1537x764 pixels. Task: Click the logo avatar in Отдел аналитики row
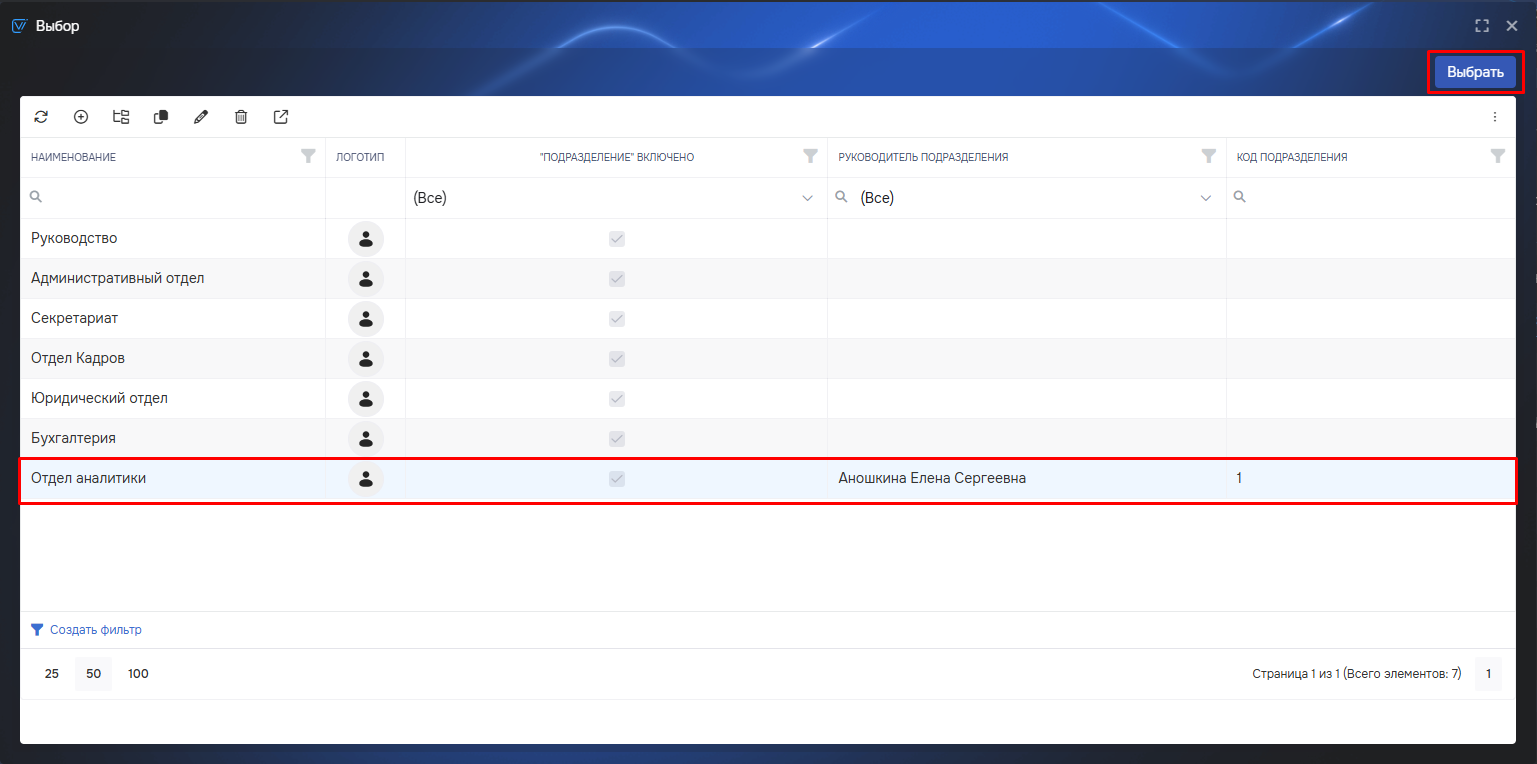tap(366, 479)
